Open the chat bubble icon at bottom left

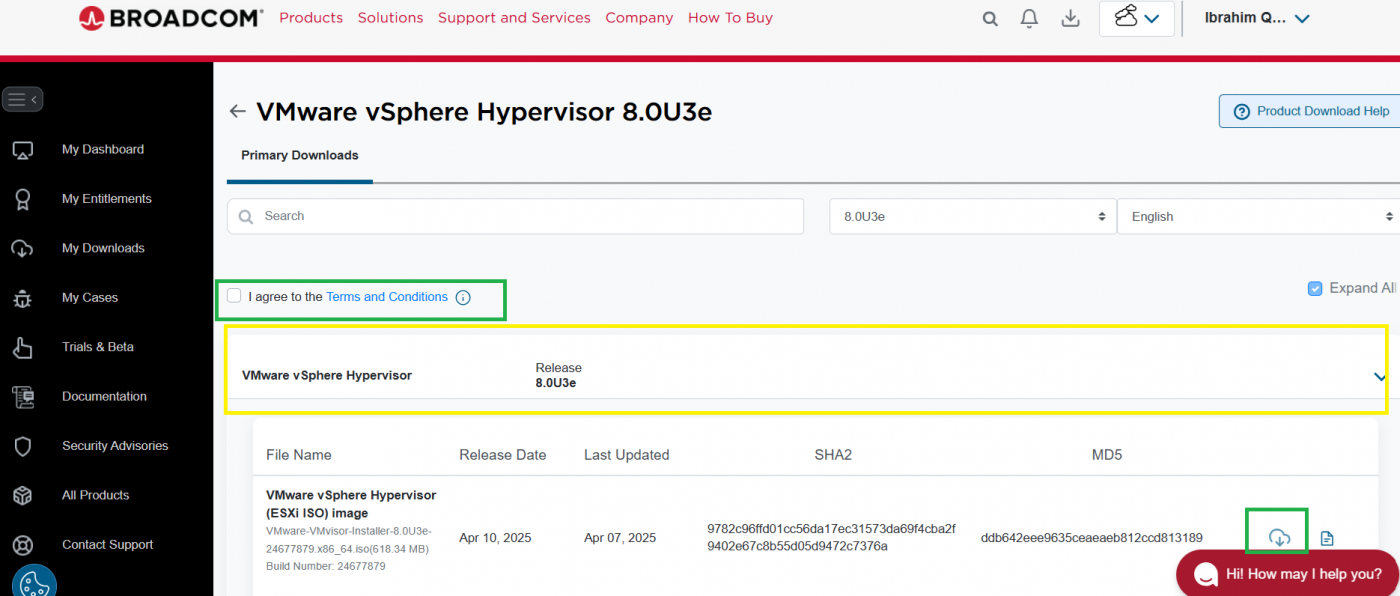click(x=34, y=581)
